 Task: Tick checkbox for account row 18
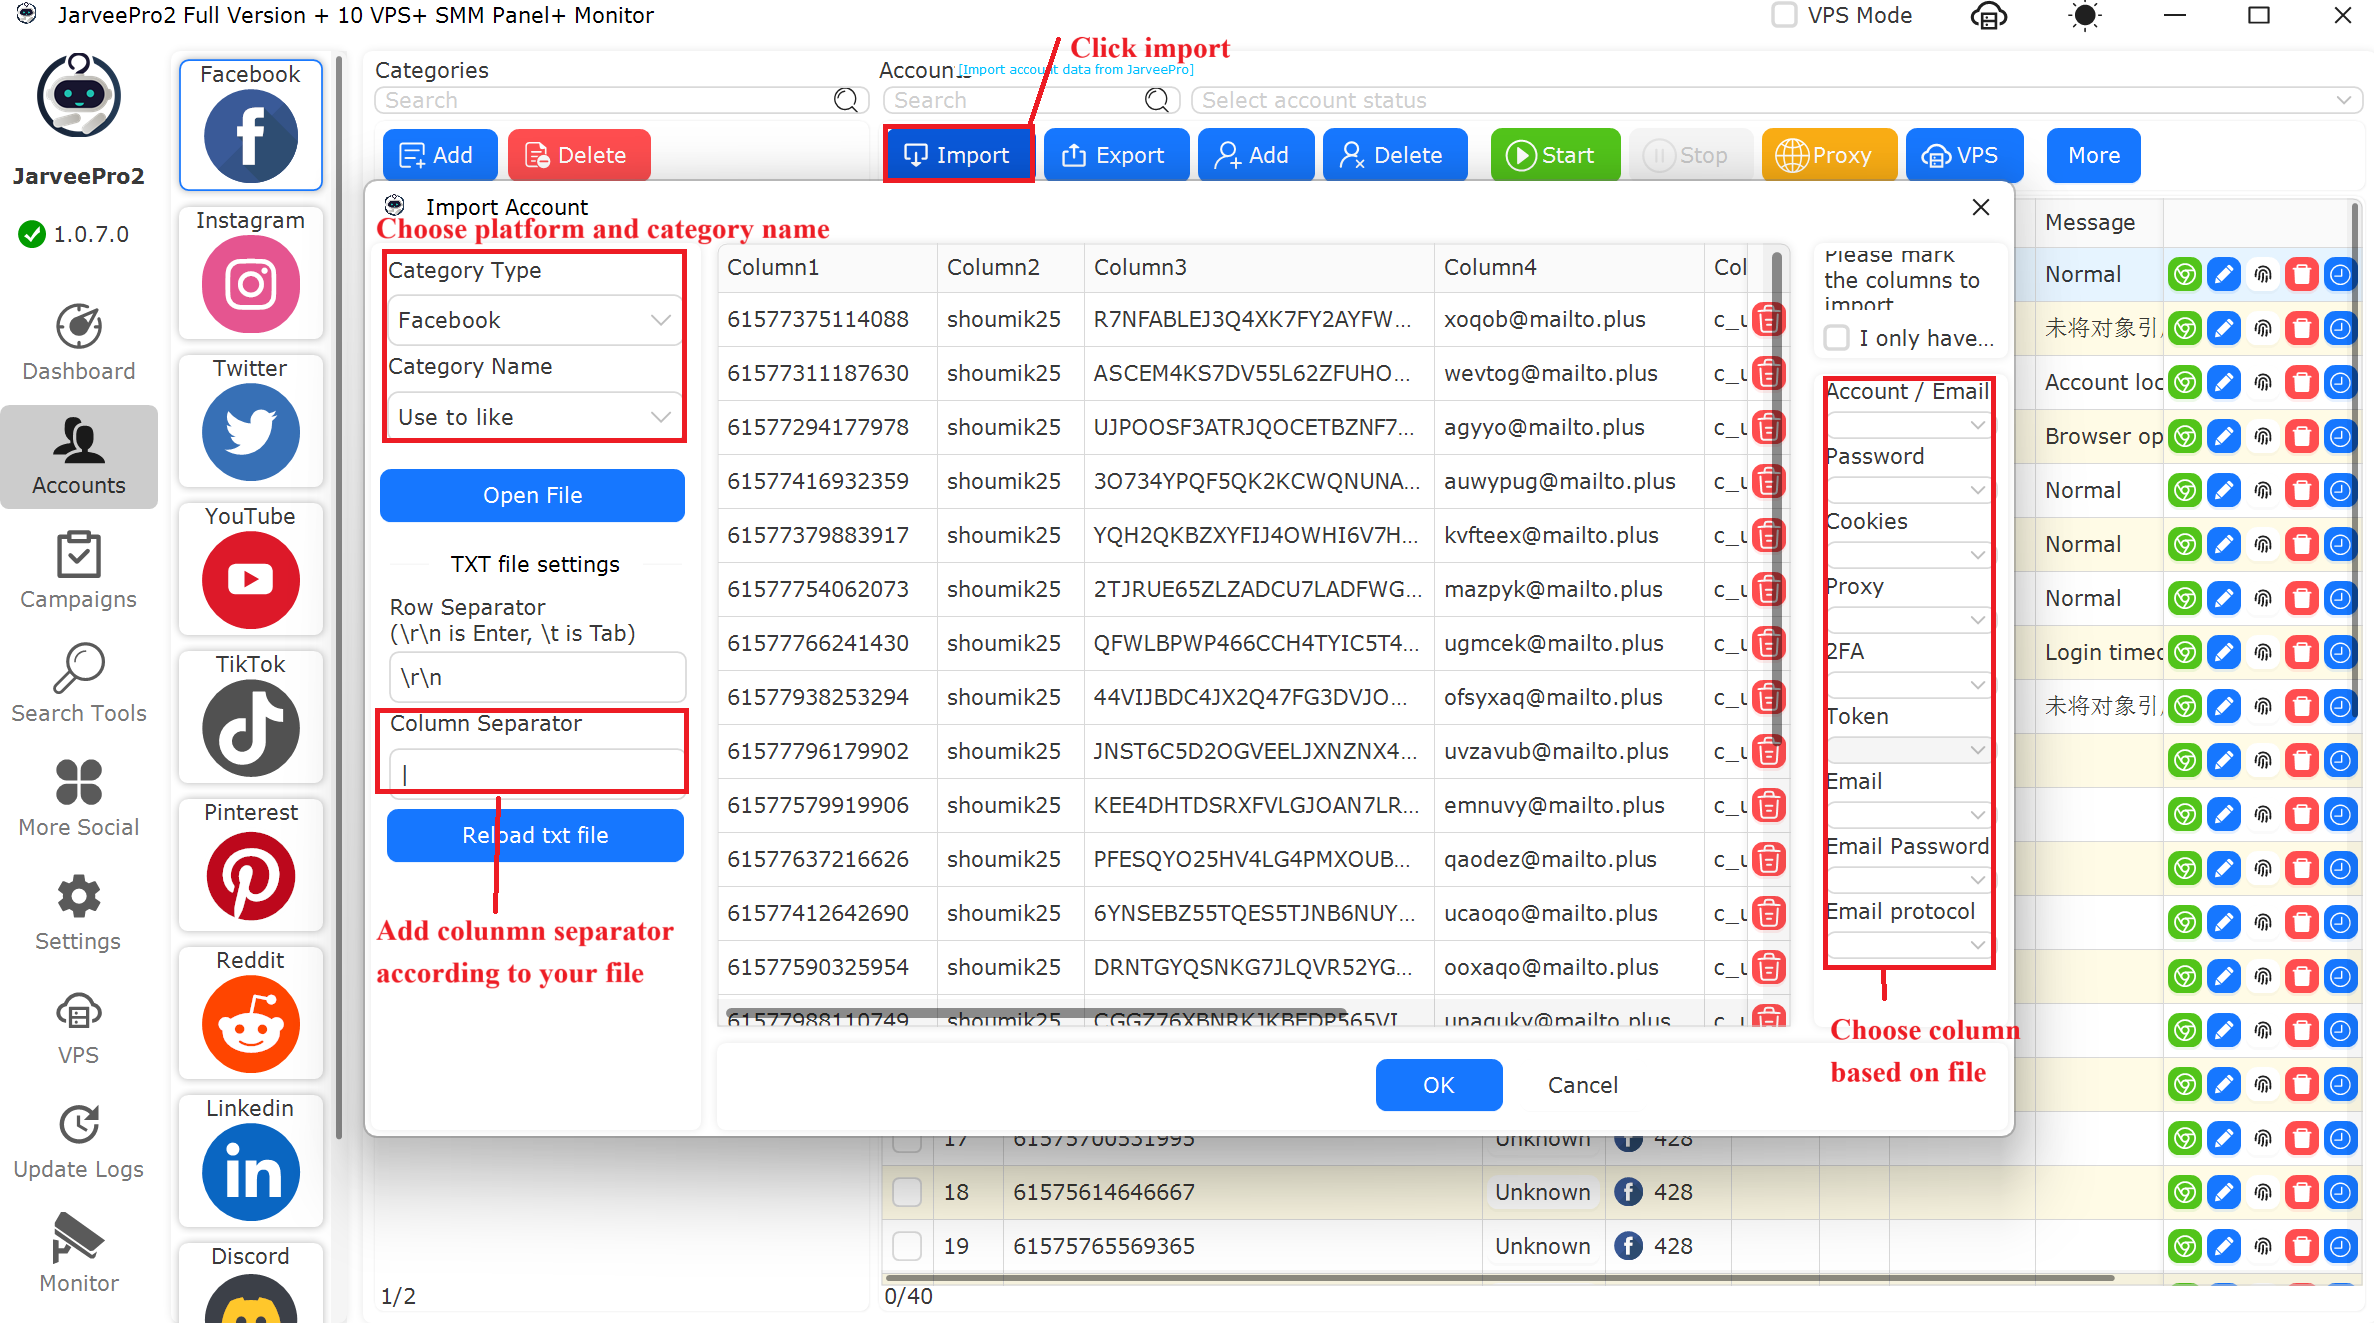[907, 1192]
